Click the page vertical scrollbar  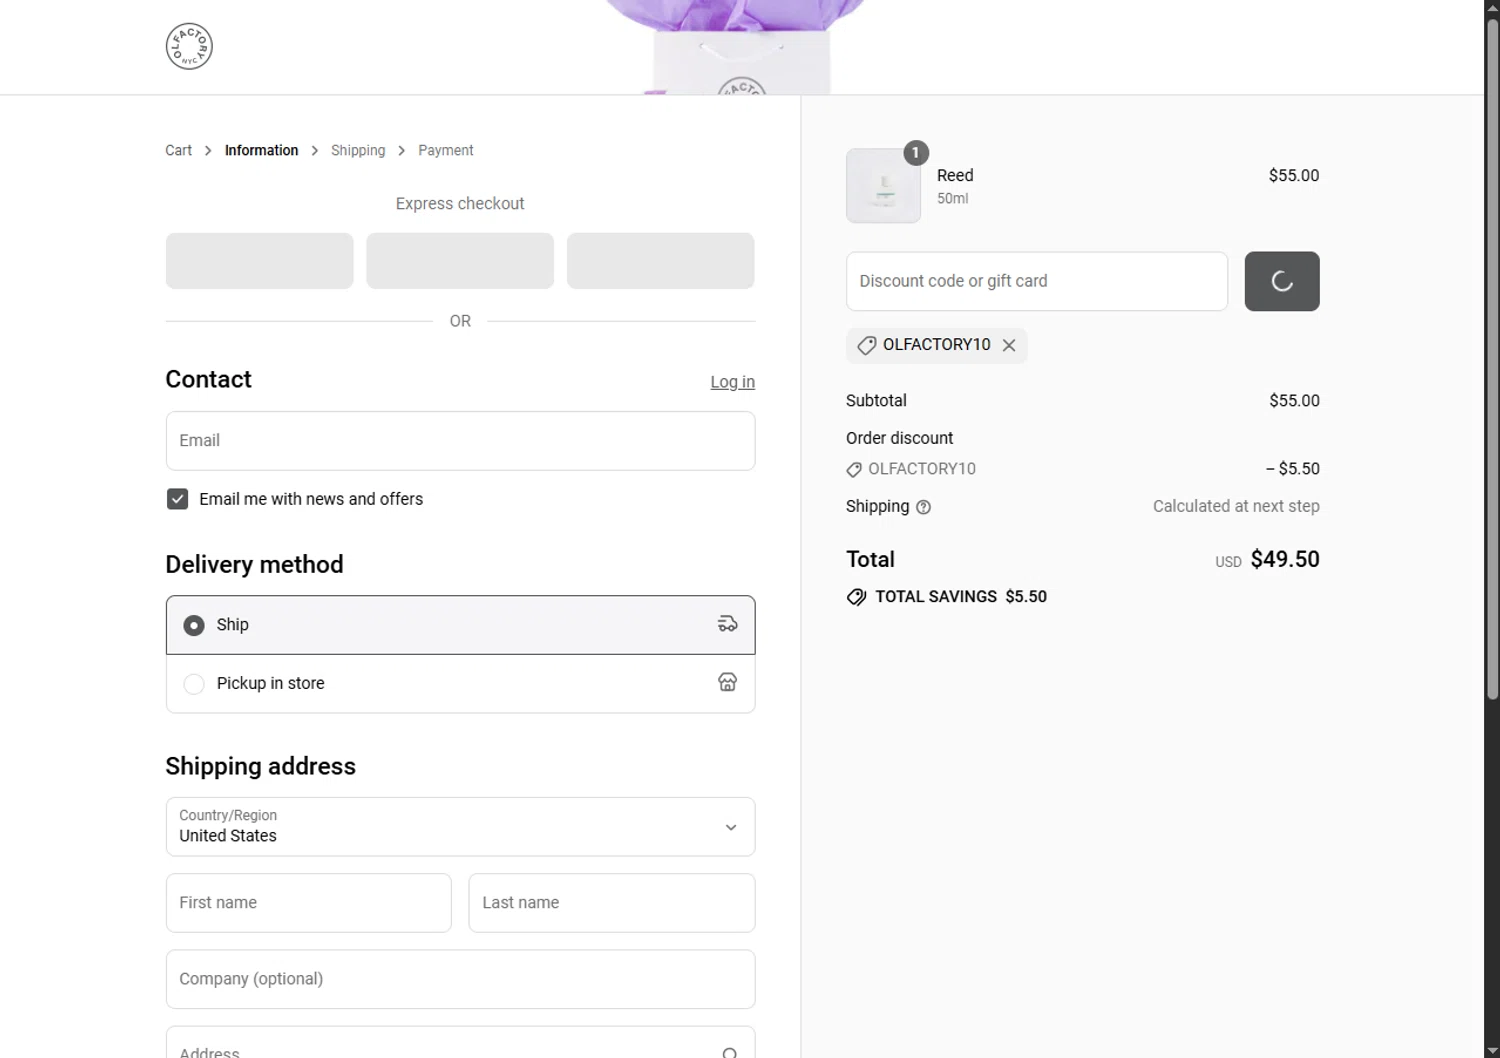(1492, 360)
